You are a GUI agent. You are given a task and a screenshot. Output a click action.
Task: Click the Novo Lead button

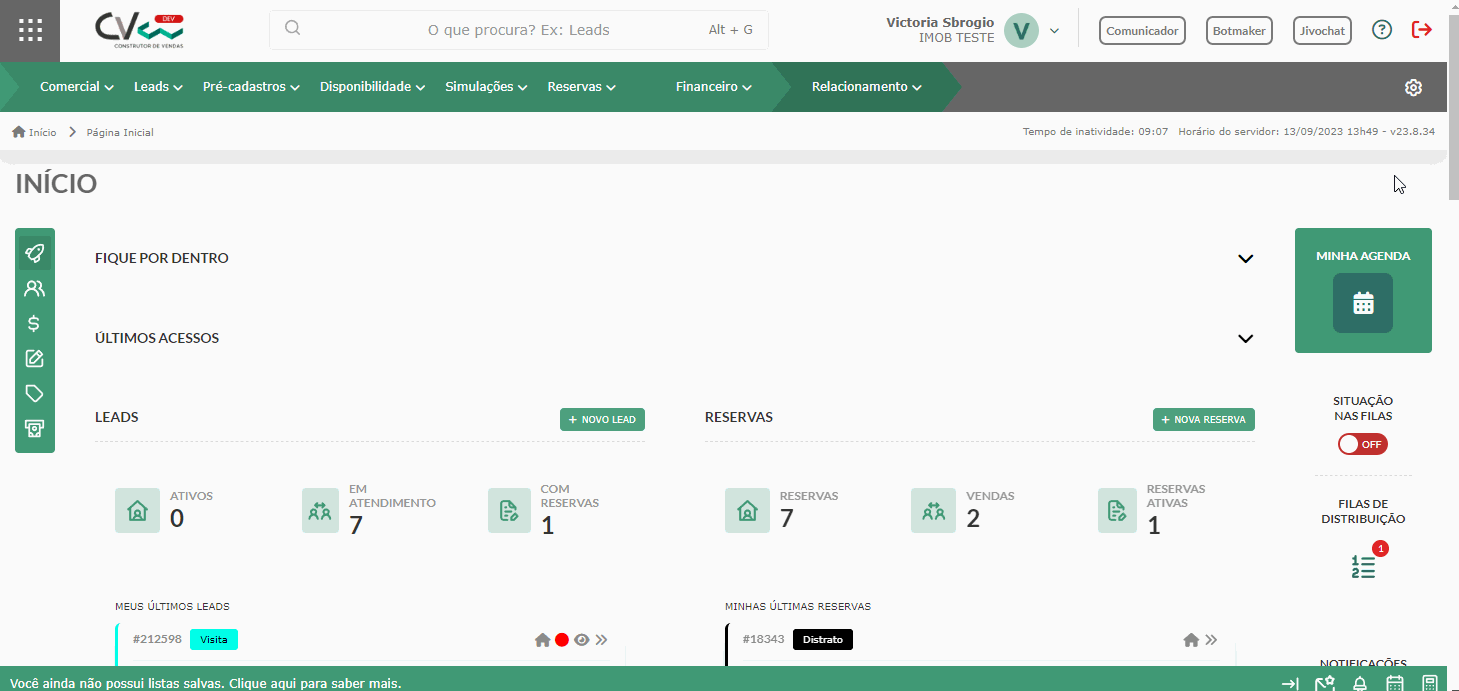coord(602,419)
